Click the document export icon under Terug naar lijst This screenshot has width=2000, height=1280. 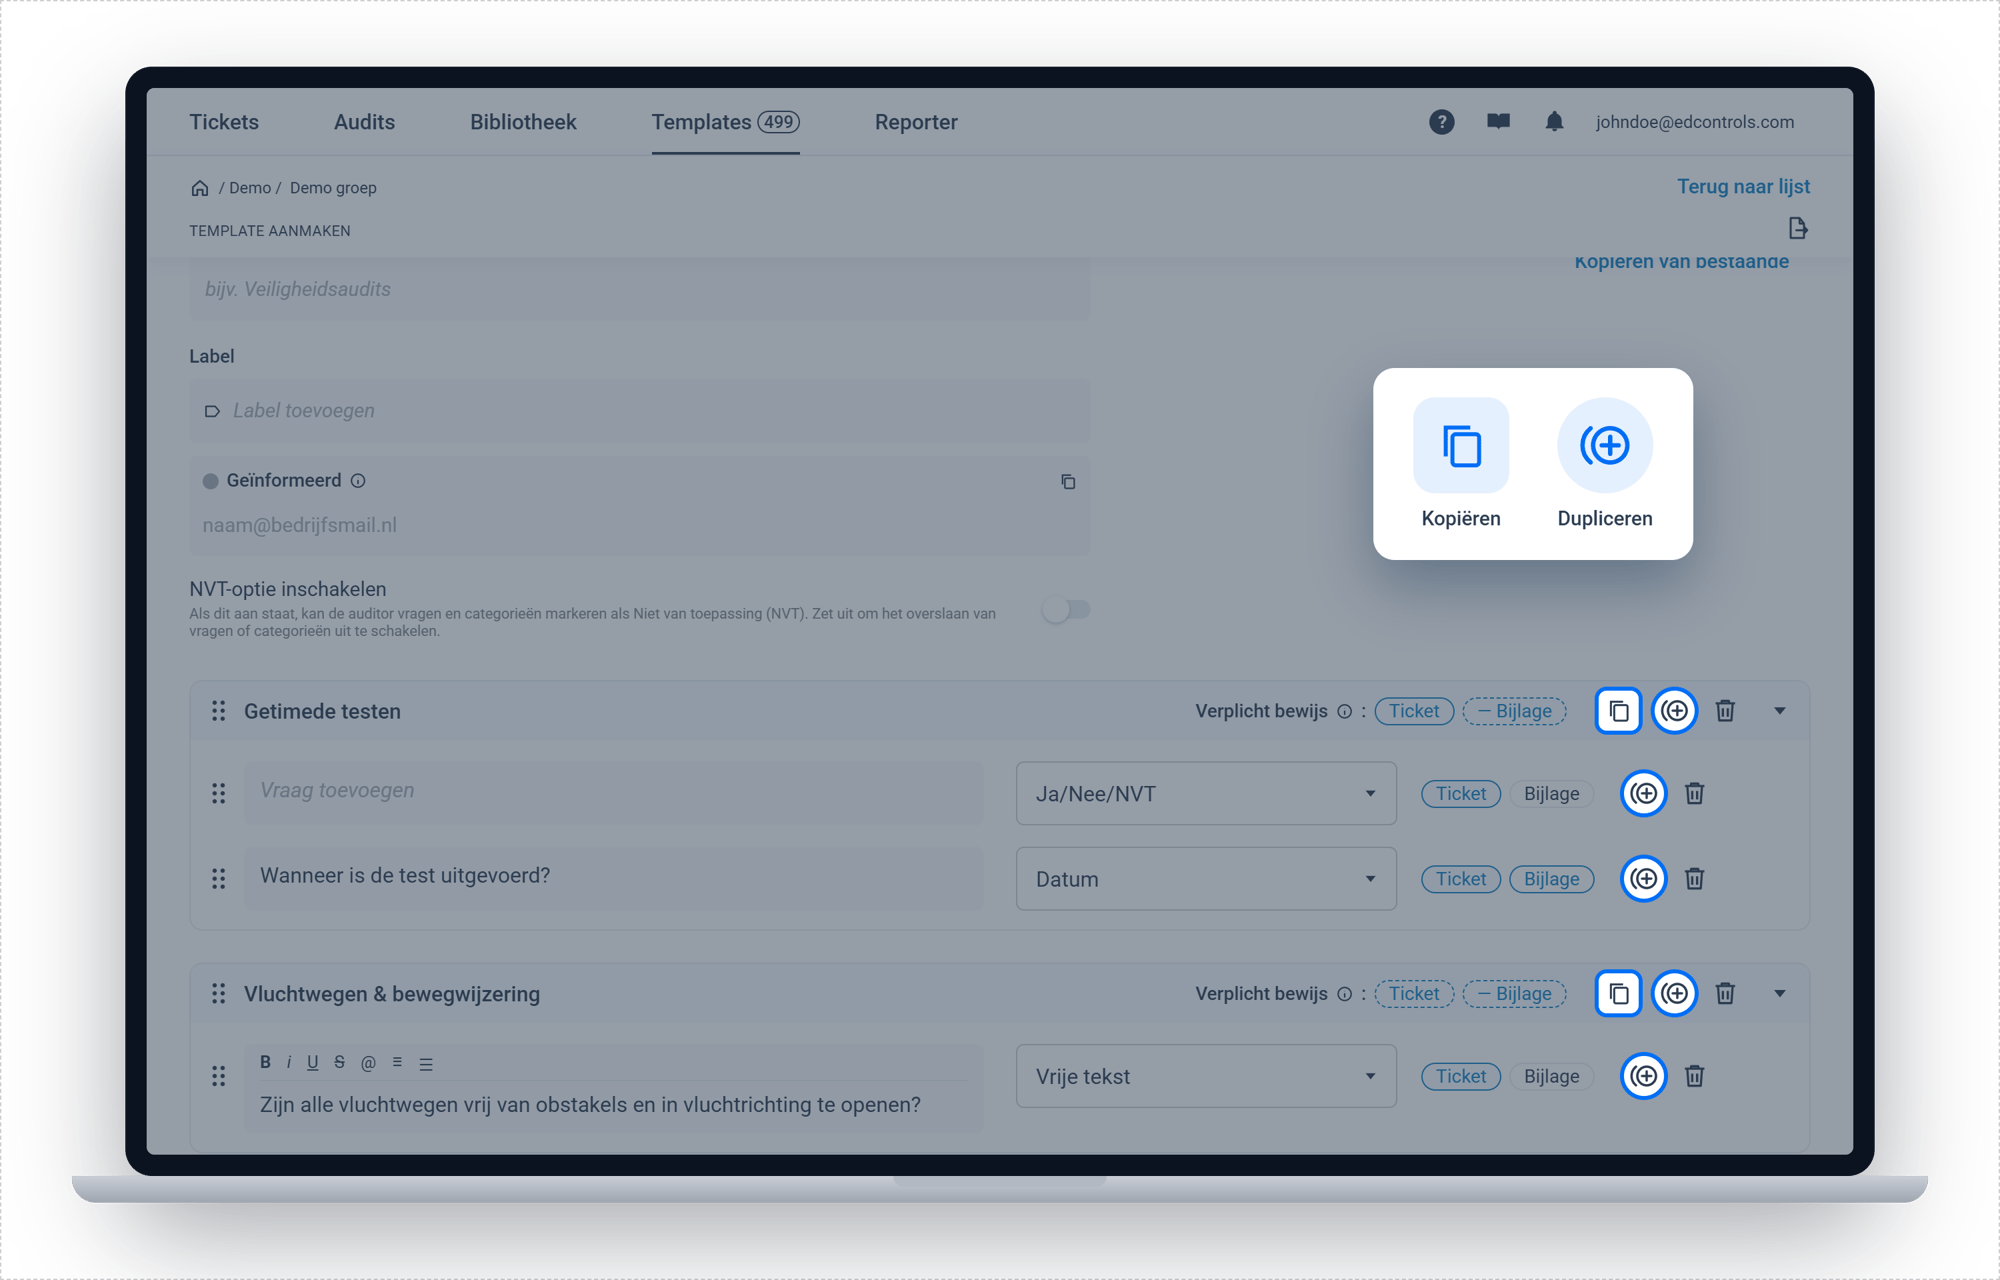1797,228
